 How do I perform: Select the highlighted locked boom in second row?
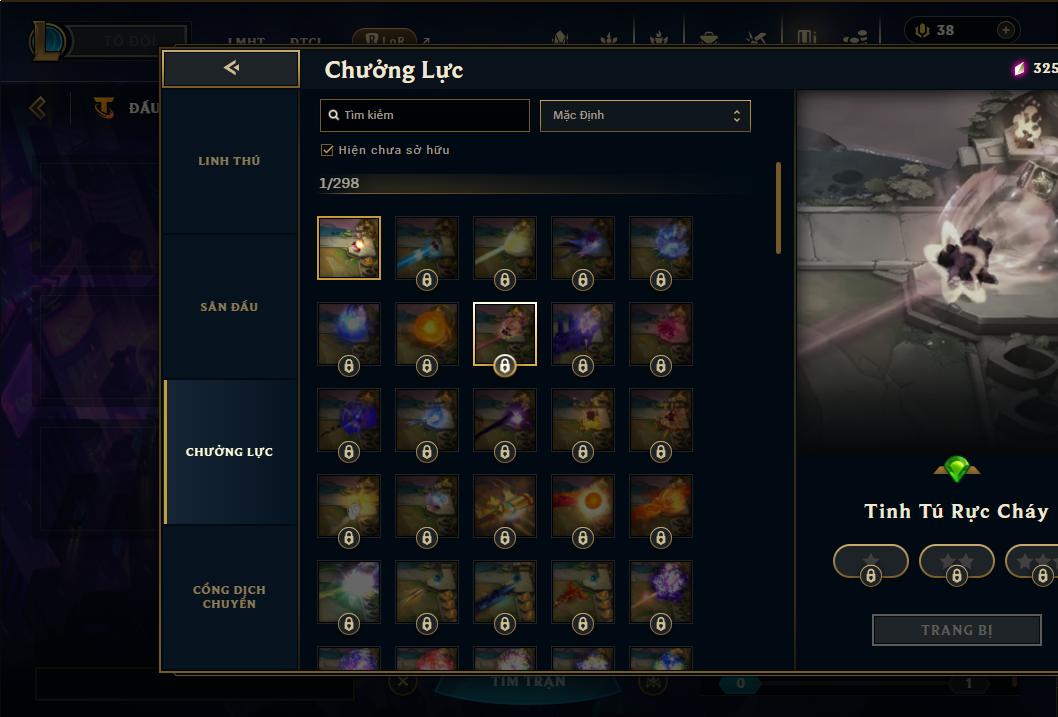505,334
